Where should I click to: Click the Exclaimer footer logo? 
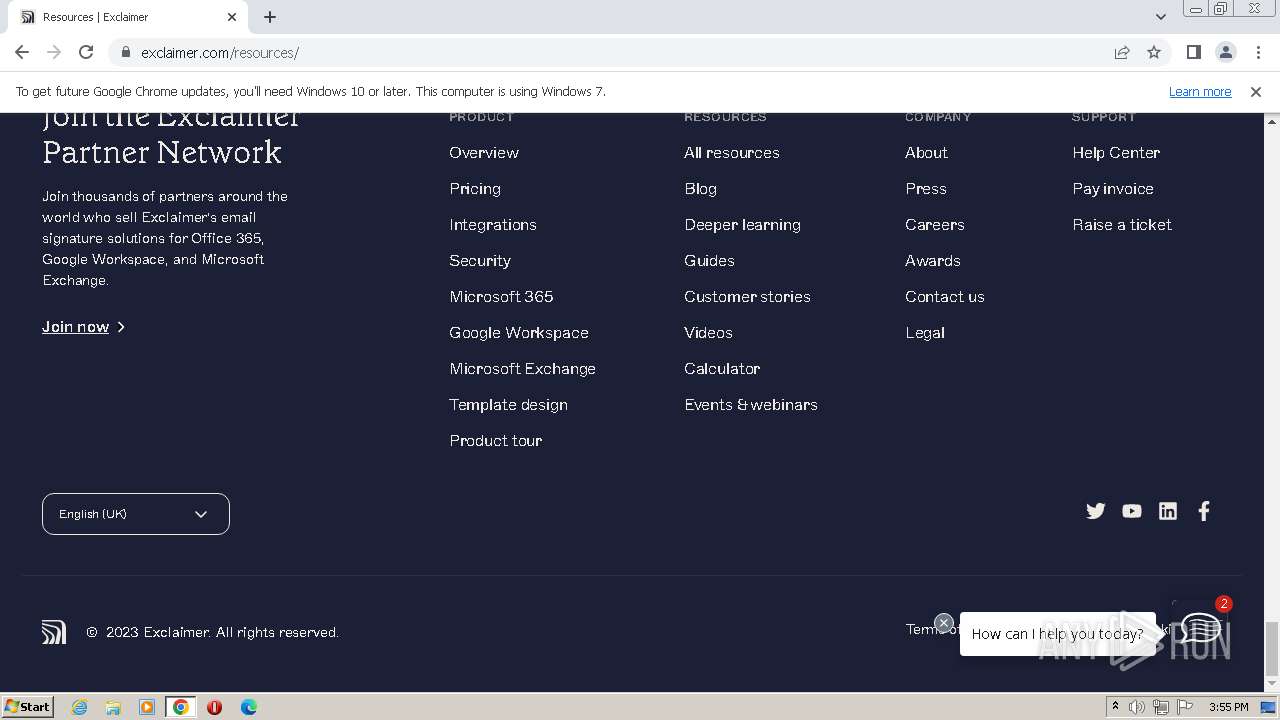(x=54, y=632)
